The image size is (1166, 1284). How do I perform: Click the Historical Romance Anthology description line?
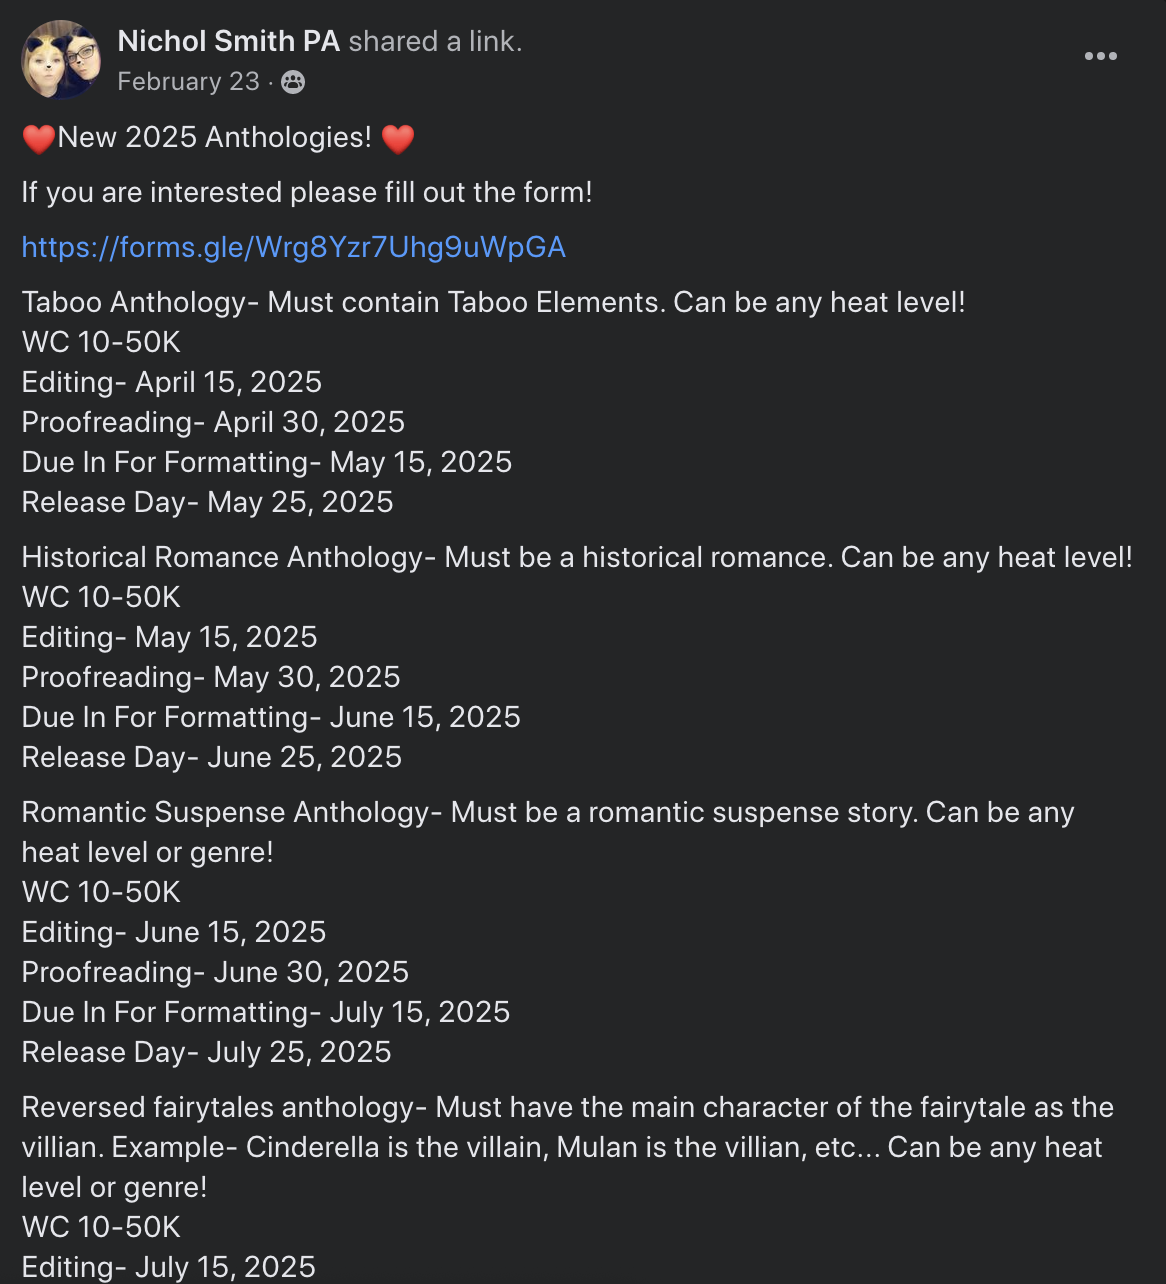click(x=576, y=557)
